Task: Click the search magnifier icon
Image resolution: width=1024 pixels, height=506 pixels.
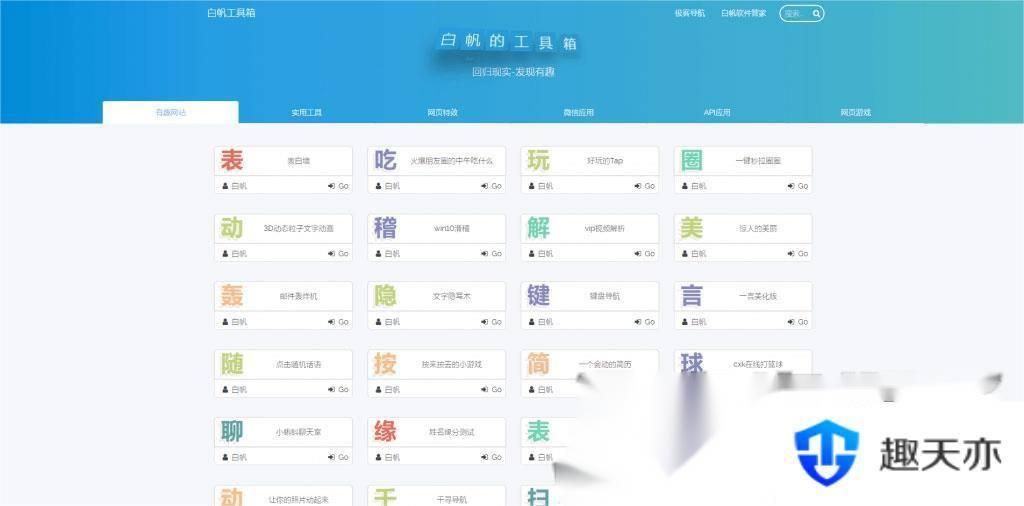Action: click(x=816, y=13)
